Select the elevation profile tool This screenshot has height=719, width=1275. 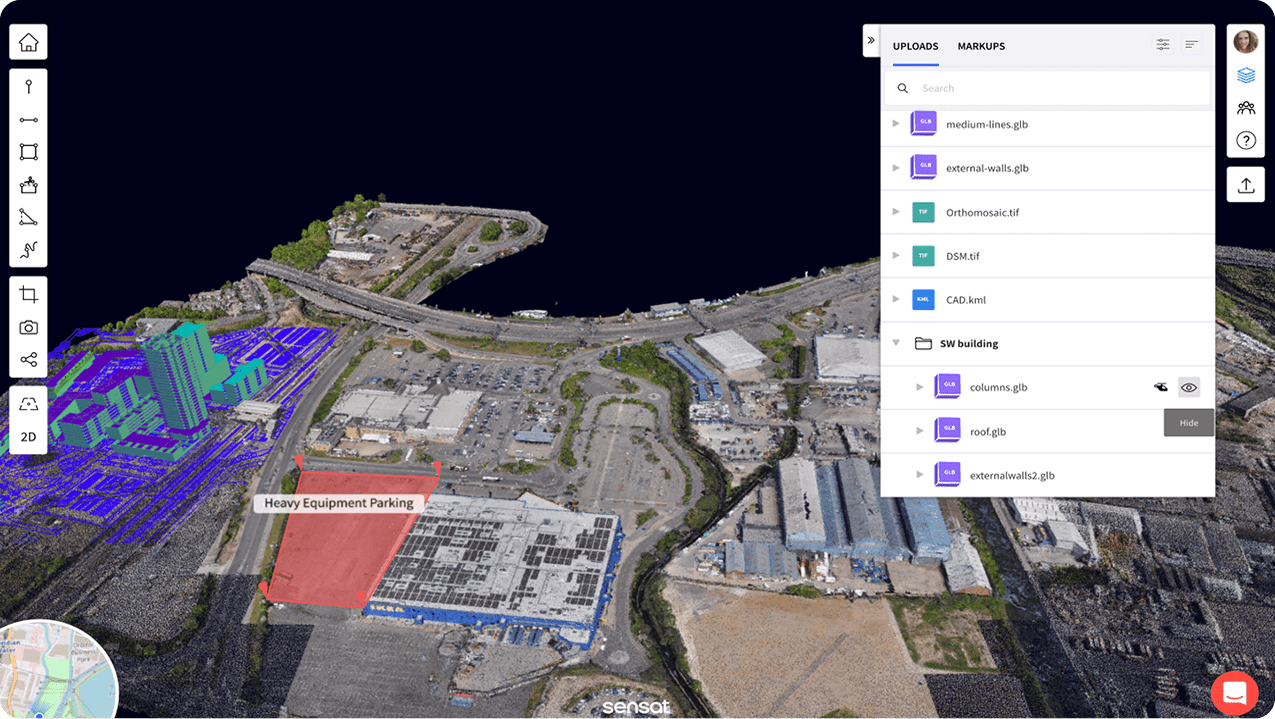28,250
